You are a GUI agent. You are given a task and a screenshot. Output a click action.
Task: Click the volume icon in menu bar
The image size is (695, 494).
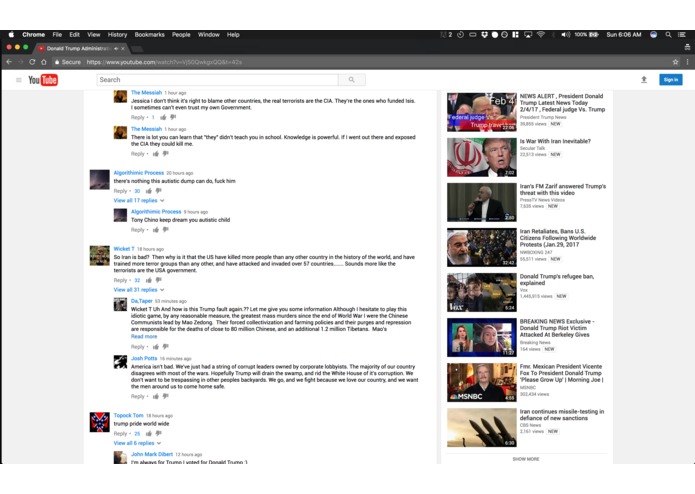(566, 35)
